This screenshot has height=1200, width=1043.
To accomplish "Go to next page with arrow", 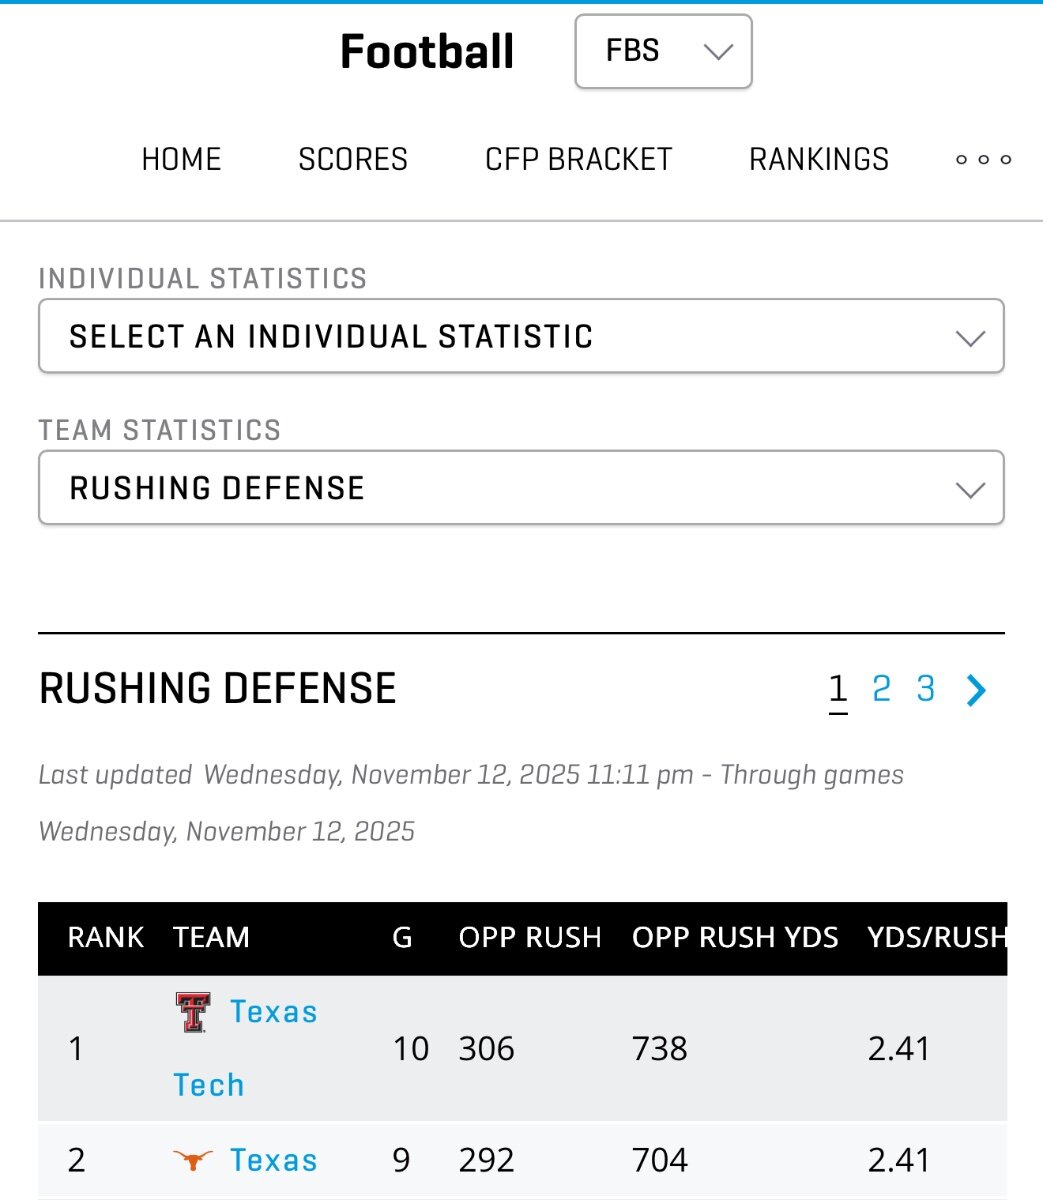I will coord(976,689).
